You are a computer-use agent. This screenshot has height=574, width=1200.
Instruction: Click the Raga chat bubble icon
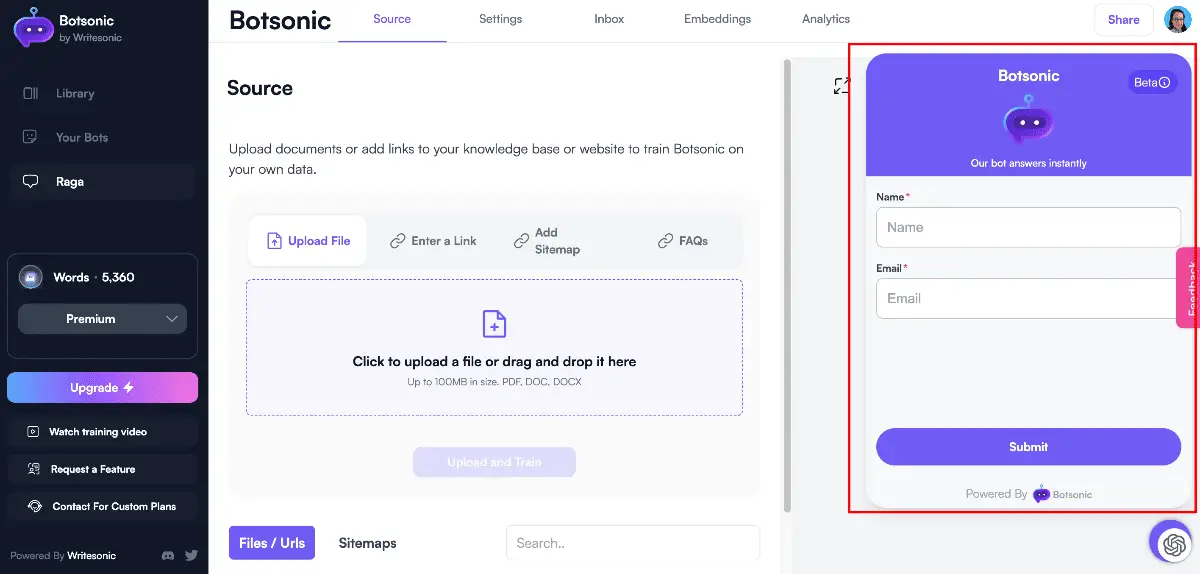30,182
